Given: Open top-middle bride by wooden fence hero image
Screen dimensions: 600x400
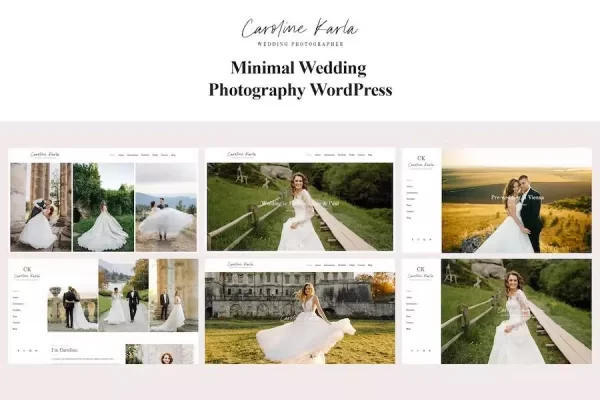Looking at the screenshot, I should click(300, 207).
